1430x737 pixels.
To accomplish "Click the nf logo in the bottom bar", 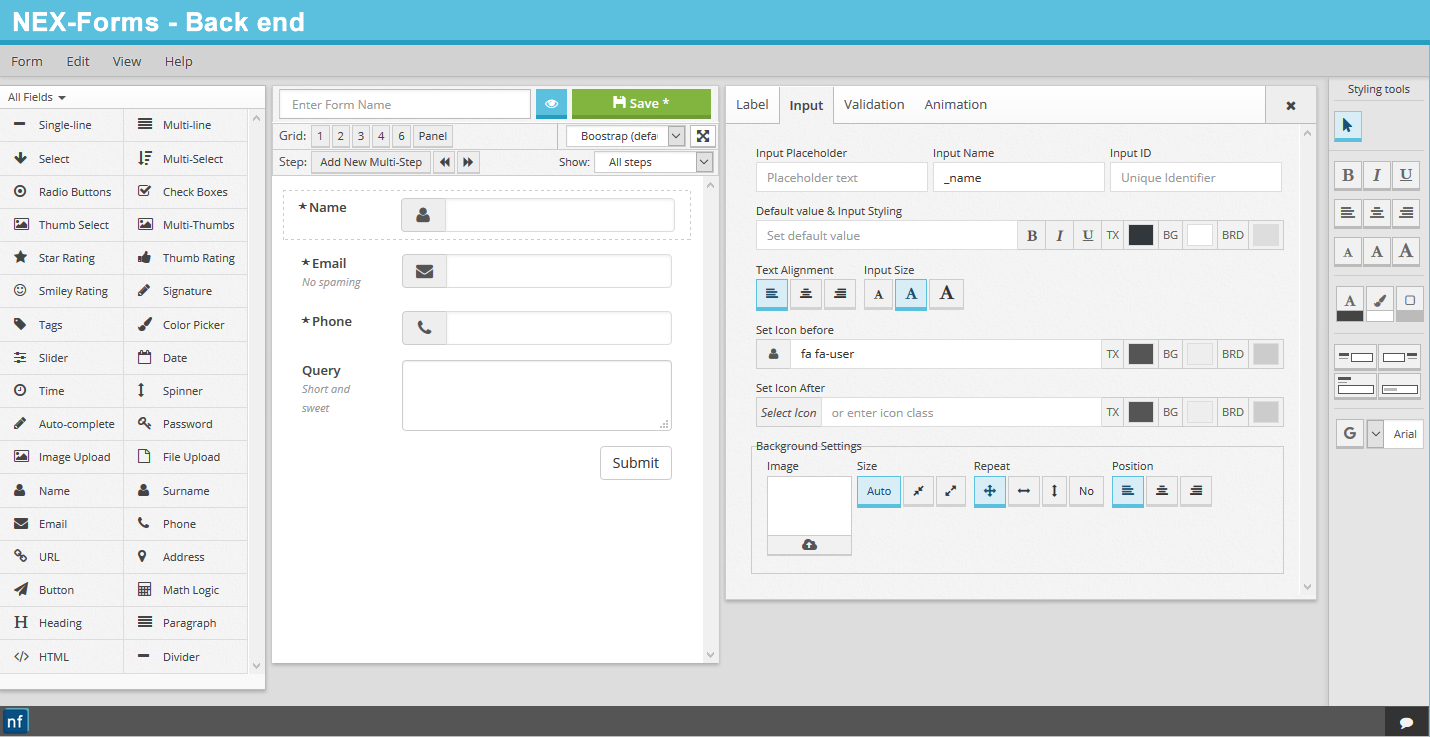I will (x=16, y=721).
